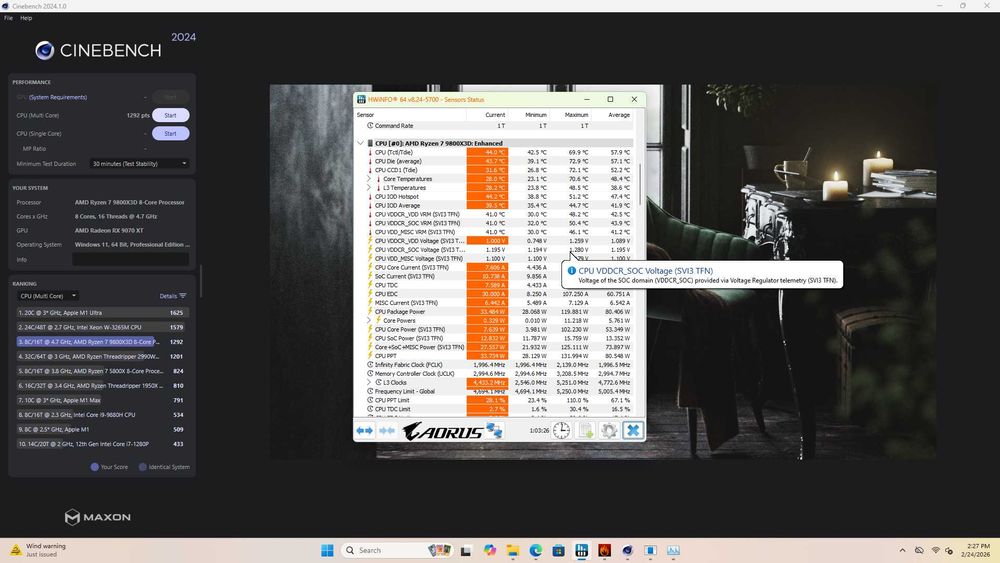Viewport: 1000px width, 563px height.
Task: Start logging with the sheet and green-plus icon
Action: pyautogui.click(x=585, y=430)
